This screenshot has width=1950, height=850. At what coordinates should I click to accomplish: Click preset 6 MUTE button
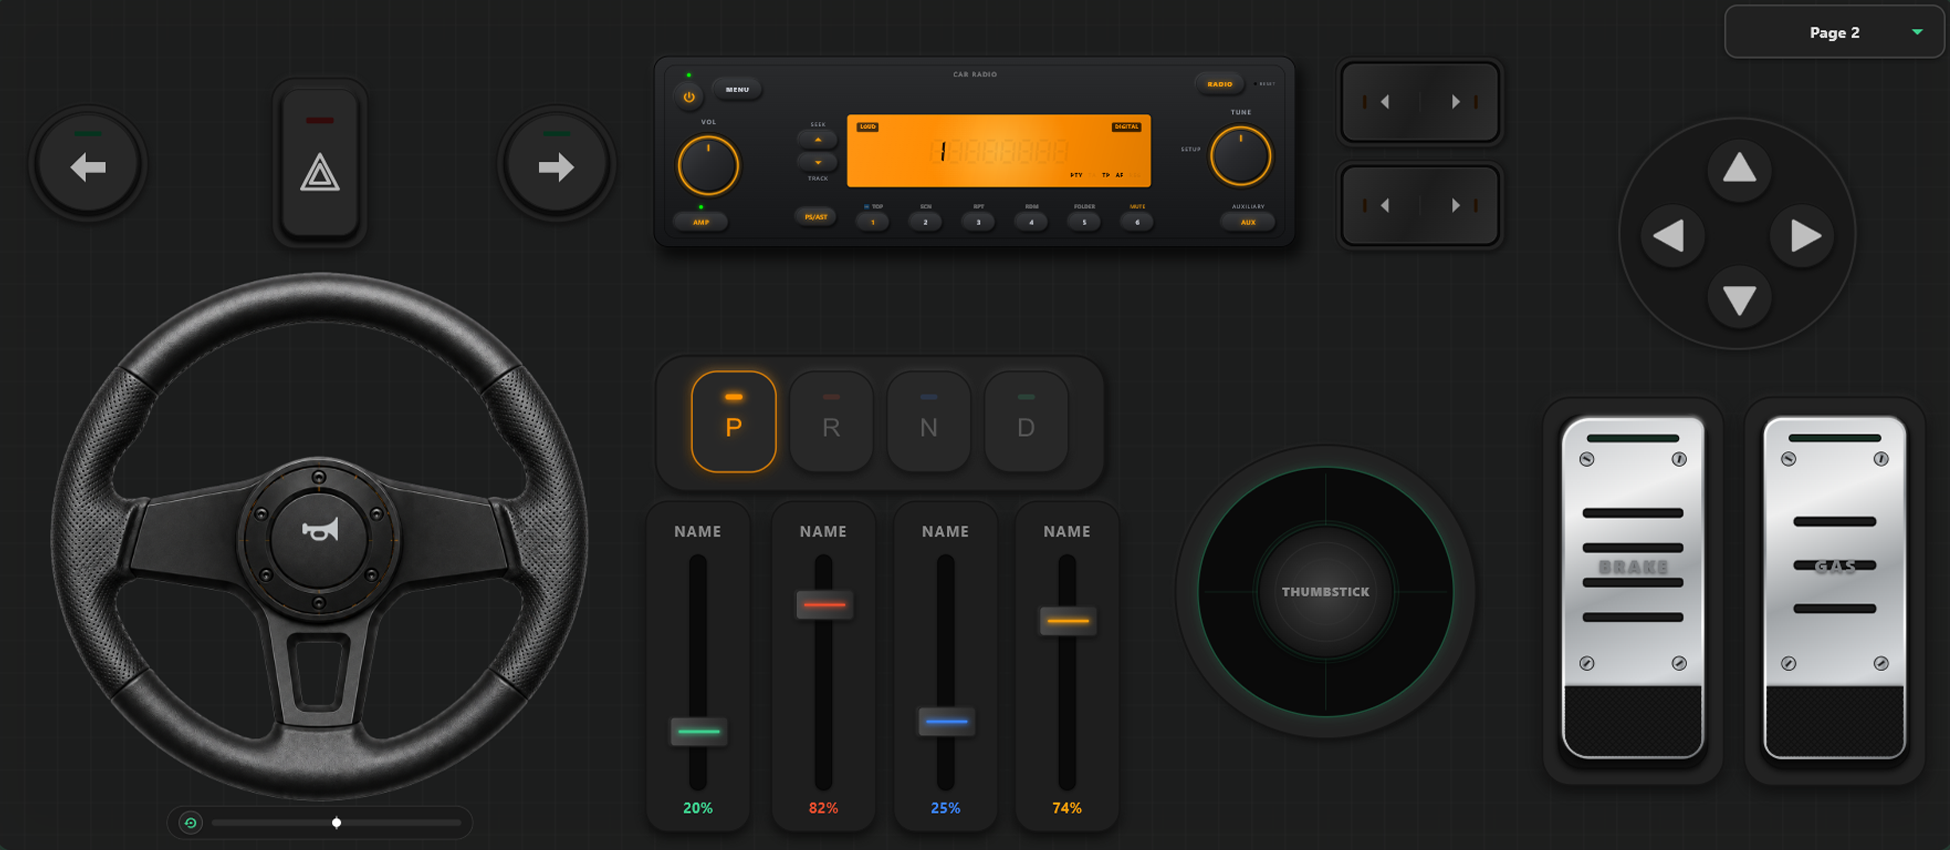pyautogui.click(x=1137, y=222)
